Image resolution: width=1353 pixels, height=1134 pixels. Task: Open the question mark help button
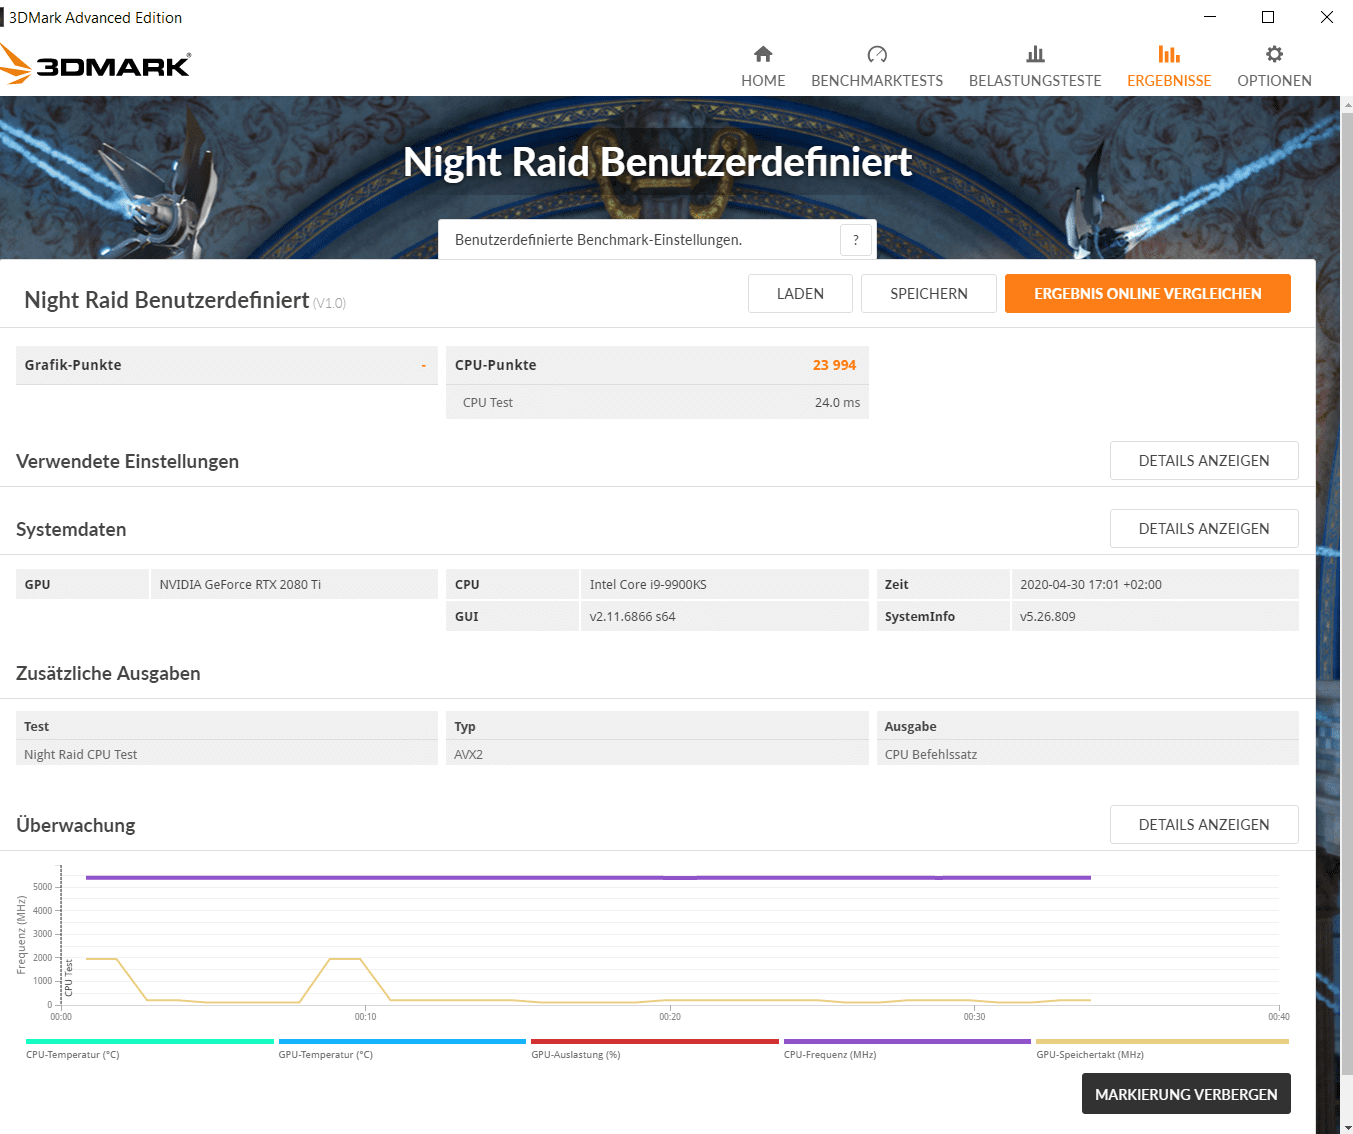click(x=856, y=240)
